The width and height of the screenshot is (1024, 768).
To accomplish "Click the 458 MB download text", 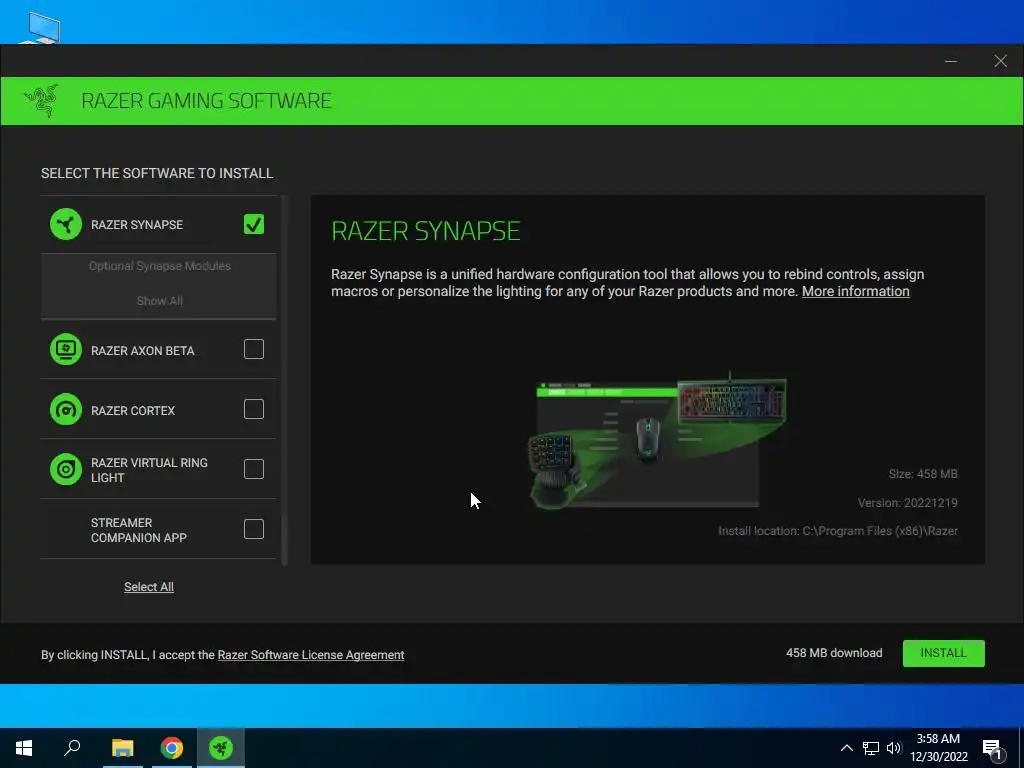I will (x=834, y=653).
